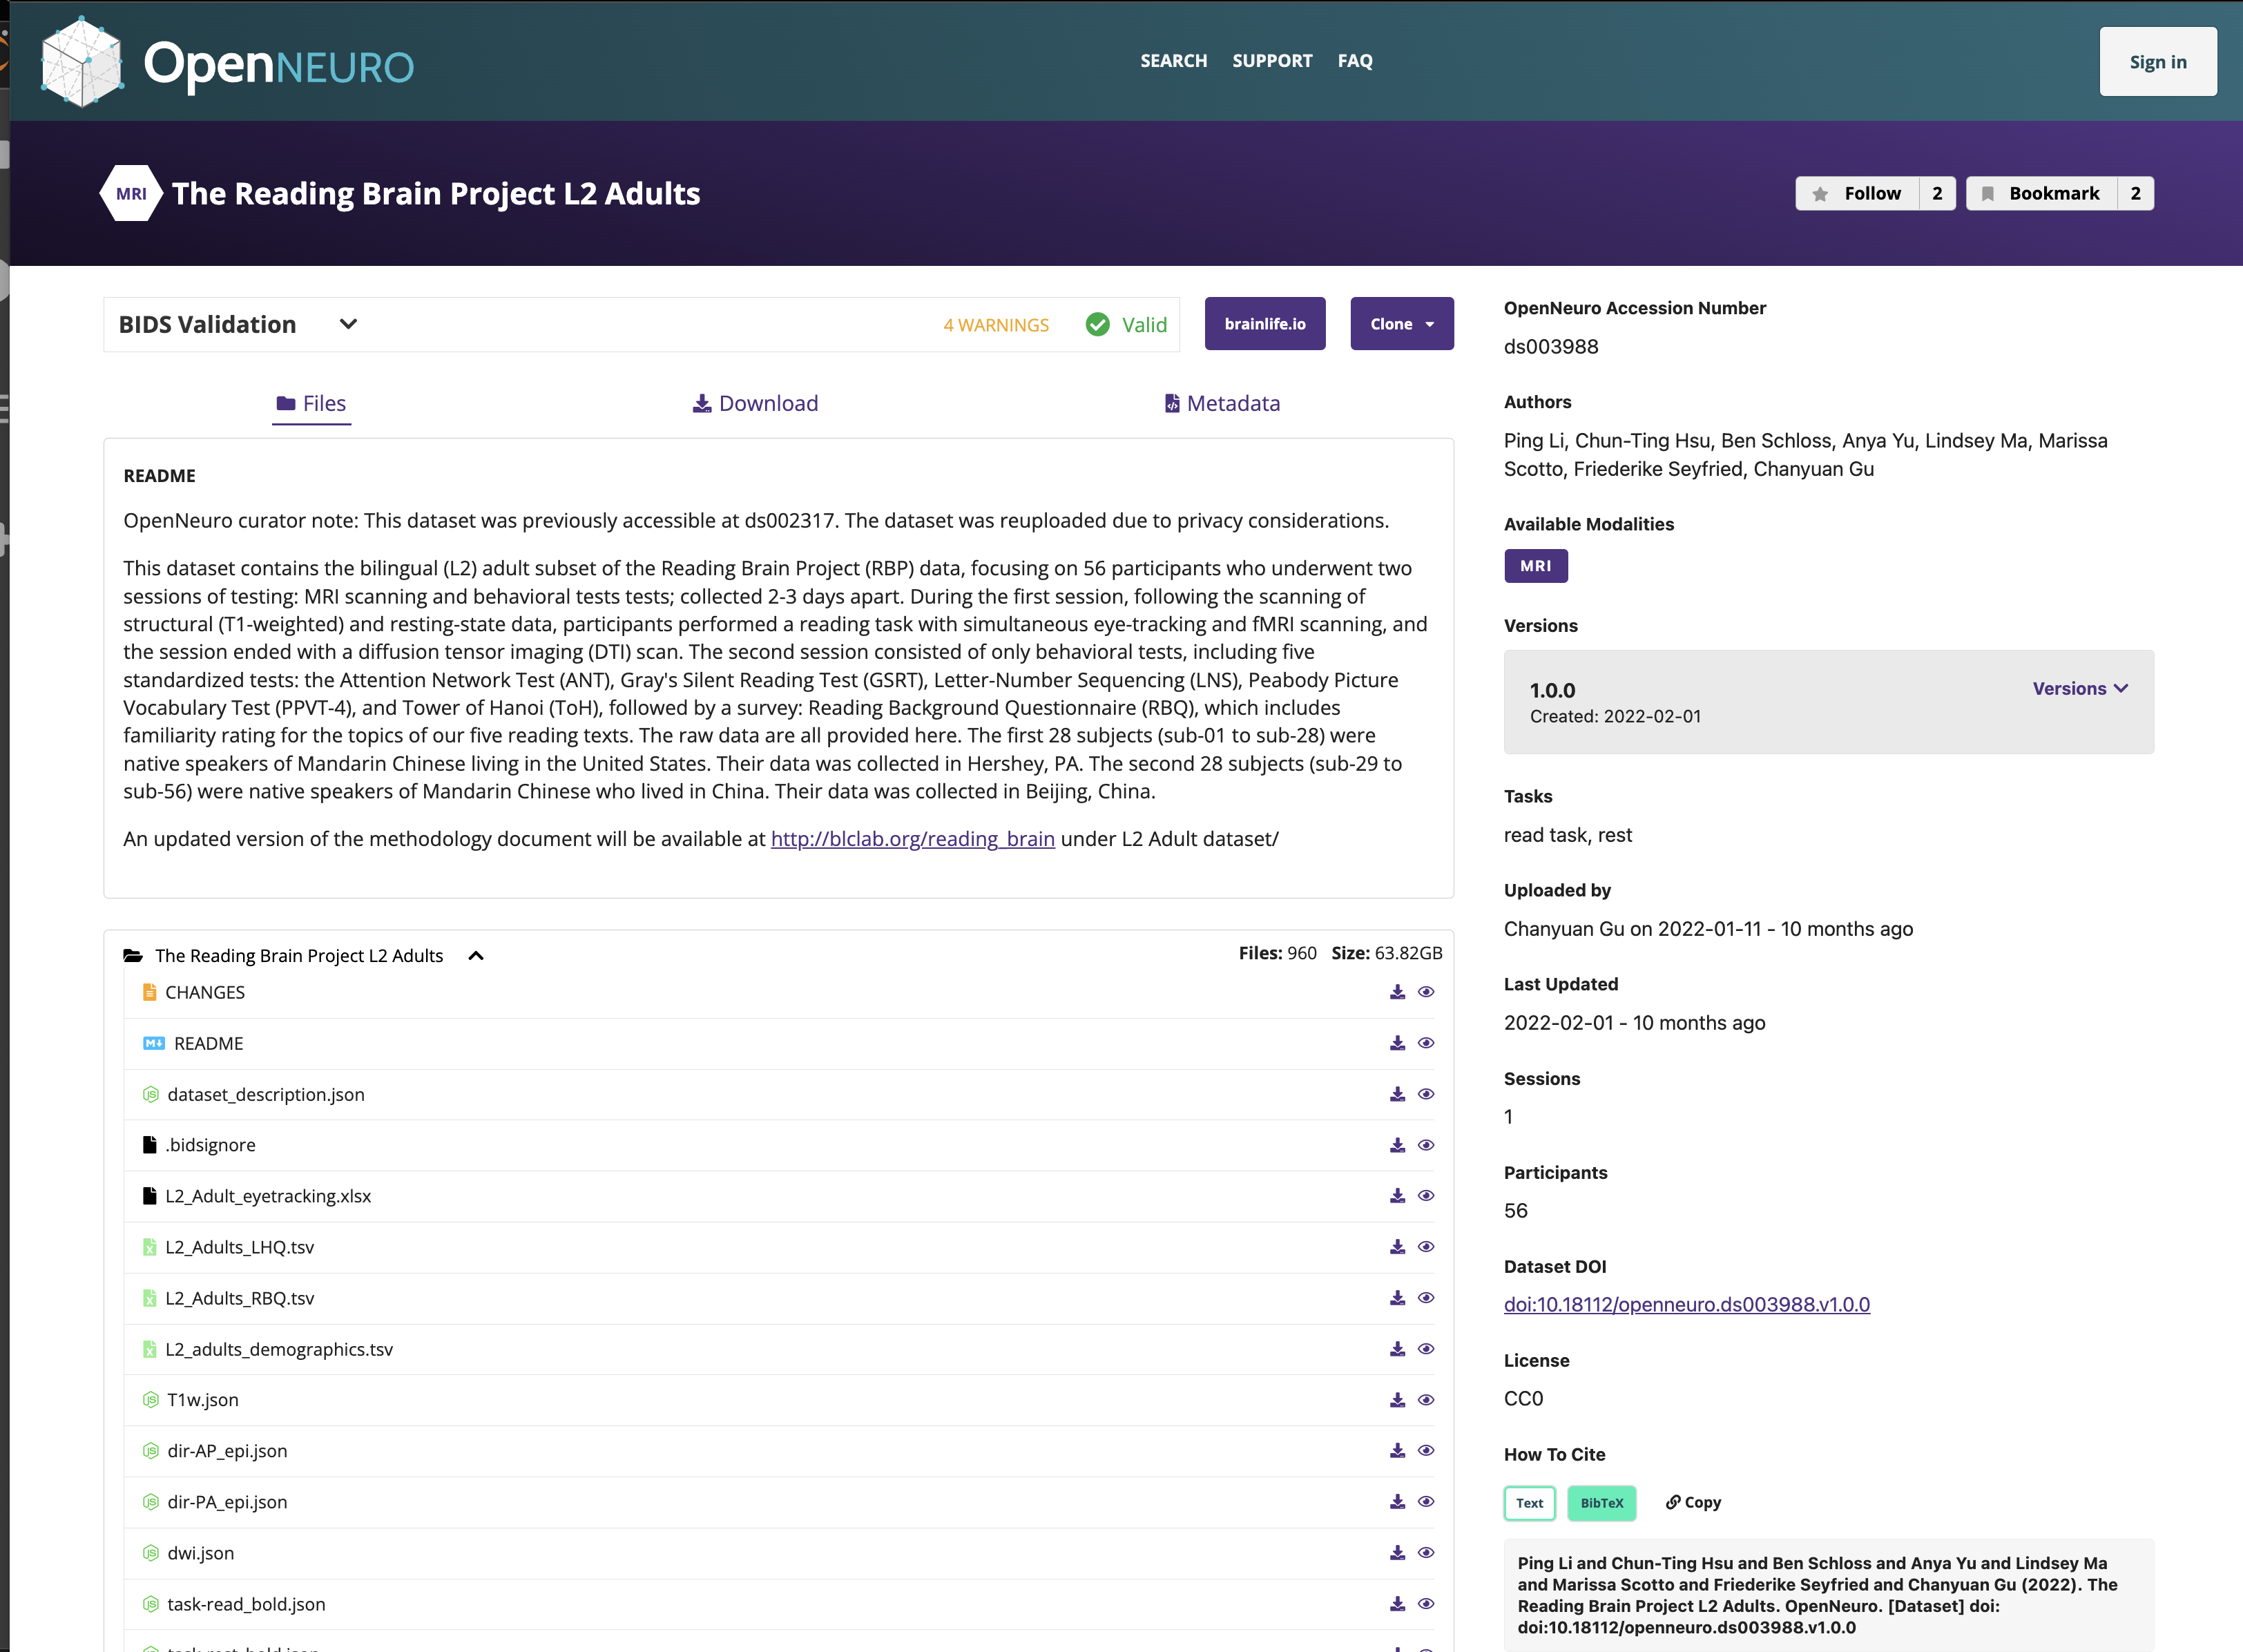Switch to the Metadata tab
The width and height of the screenshot is (2243, 1652).
pyautogui.click(x=1222, y=403)
